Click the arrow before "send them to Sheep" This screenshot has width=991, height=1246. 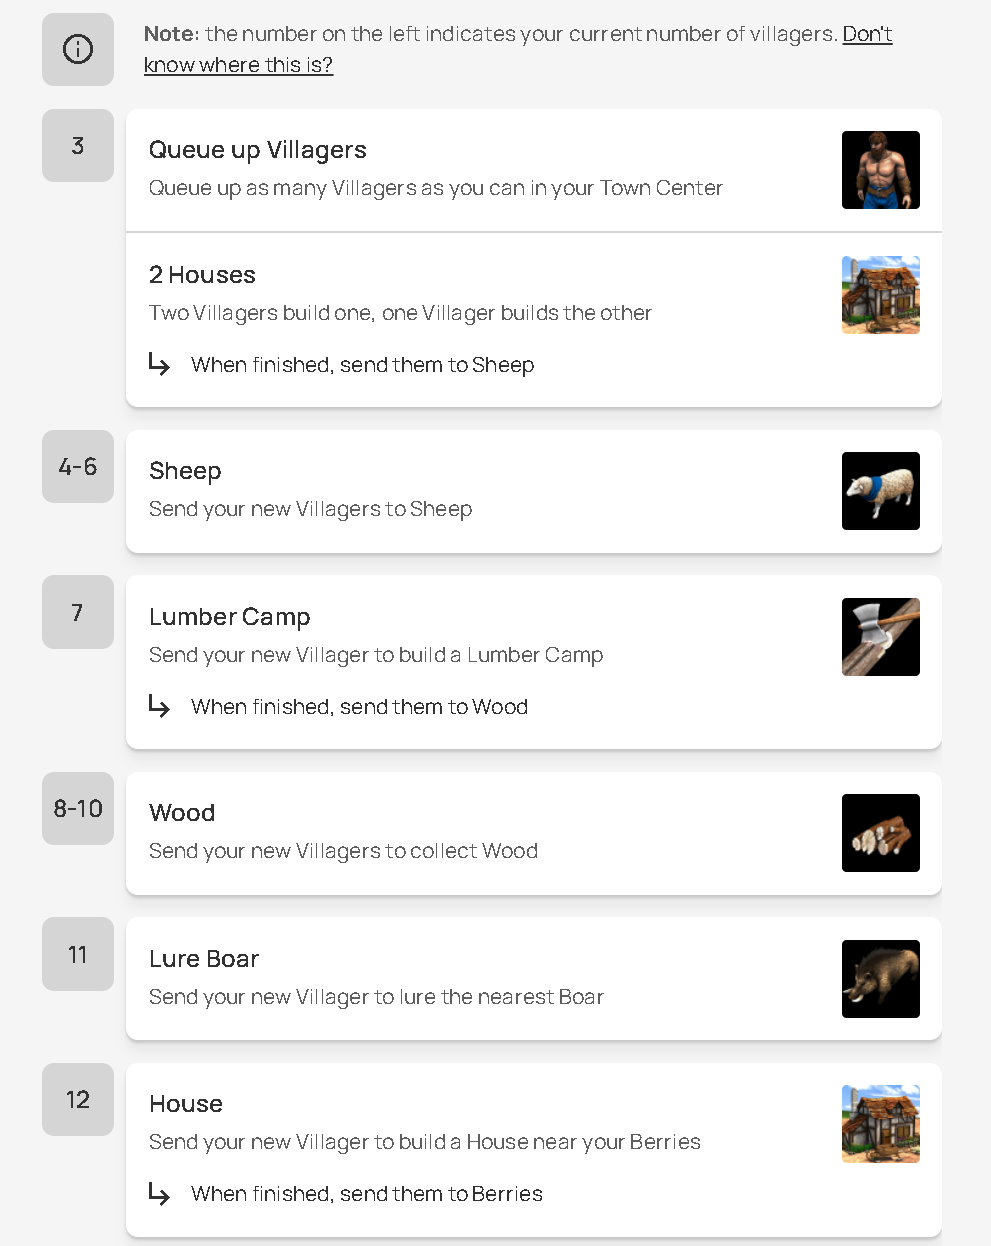point(159,364)
